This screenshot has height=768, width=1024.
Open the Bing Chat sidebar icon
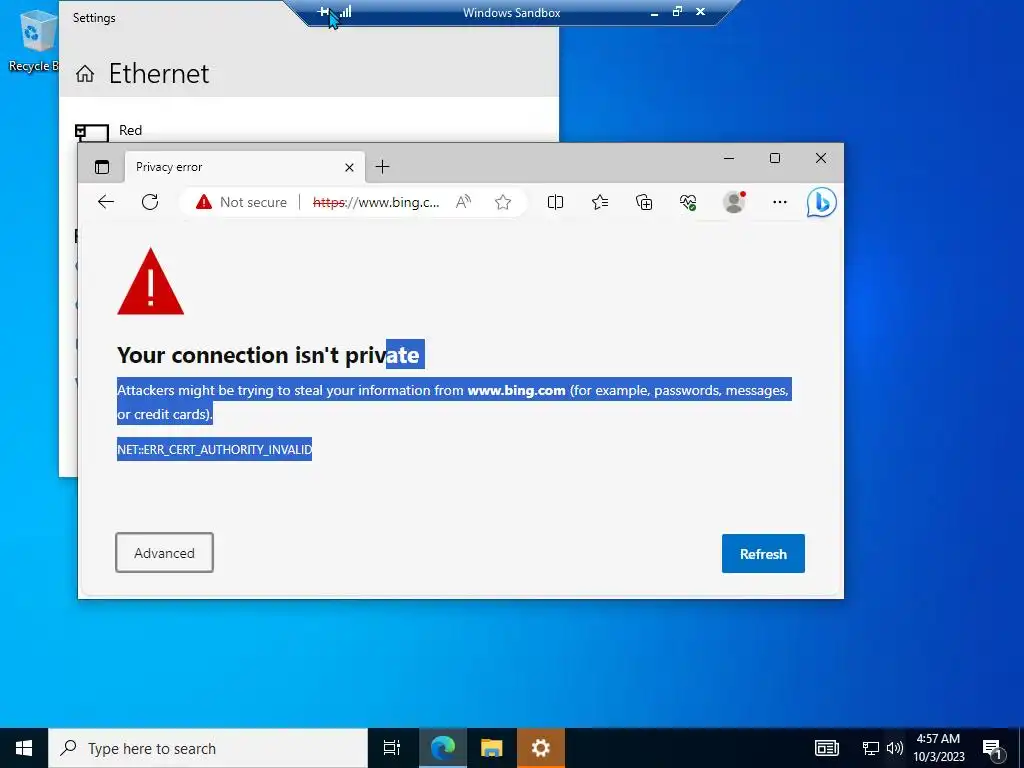[x=822, y=202]
